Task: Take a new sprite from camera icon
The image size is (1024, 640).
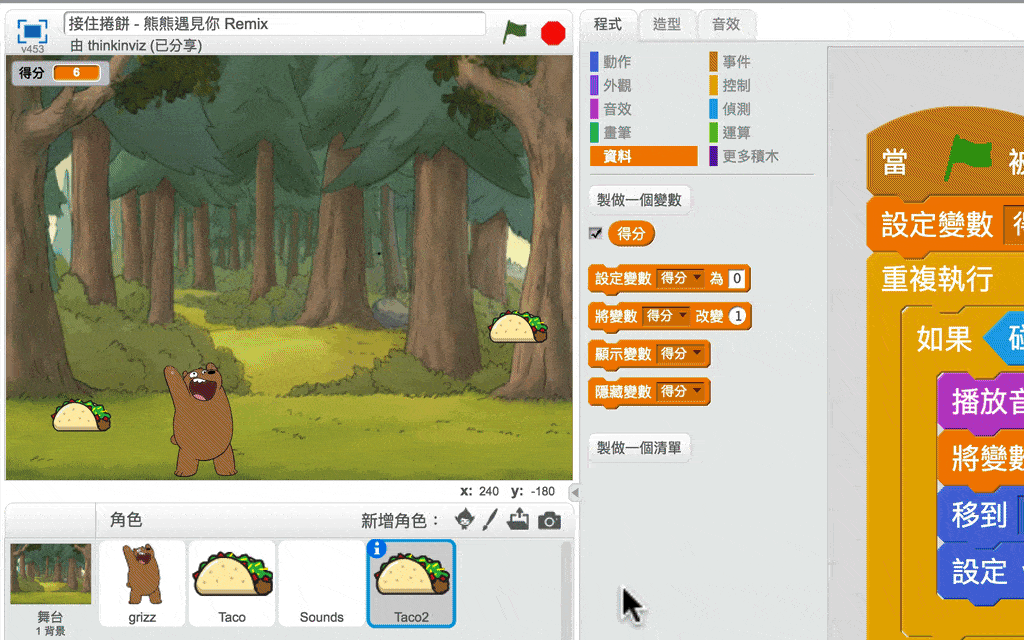Action: (x=549, y=520)
